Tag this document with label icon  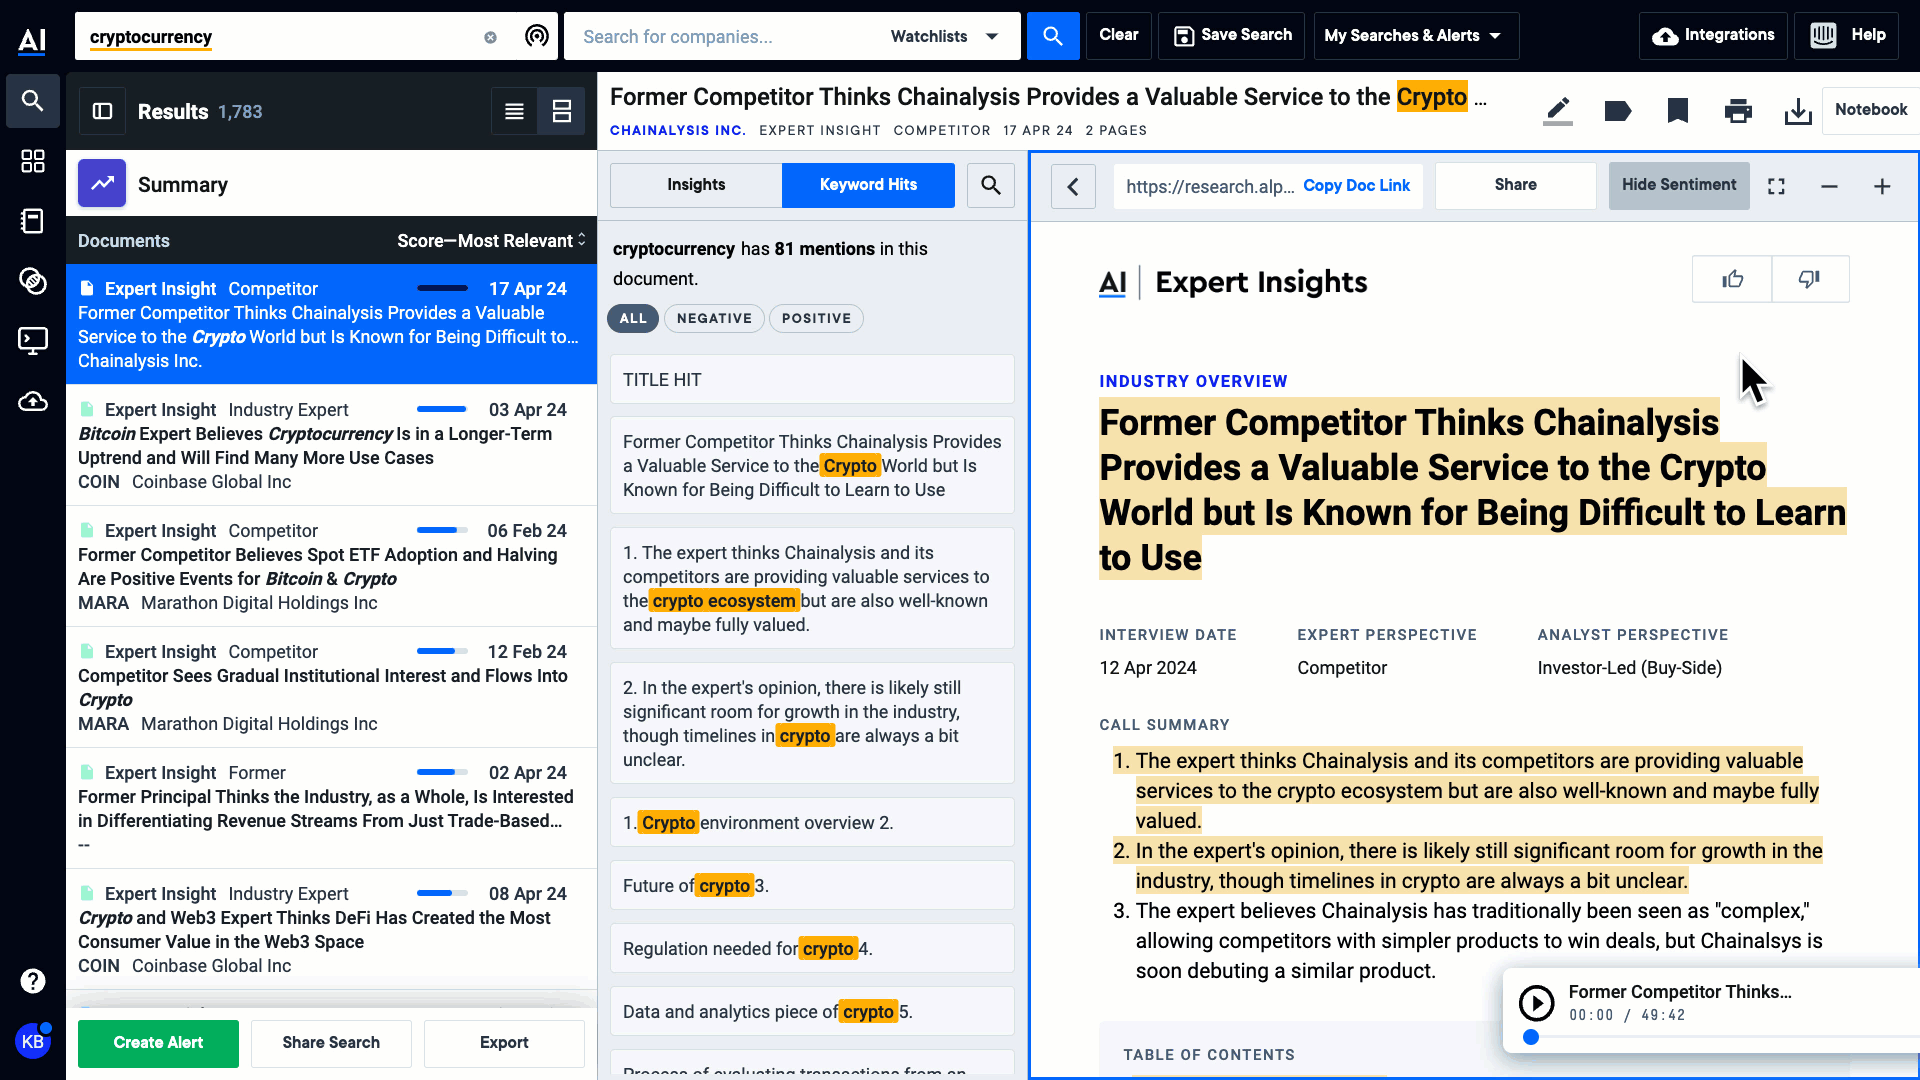[x=1618, y=110]
